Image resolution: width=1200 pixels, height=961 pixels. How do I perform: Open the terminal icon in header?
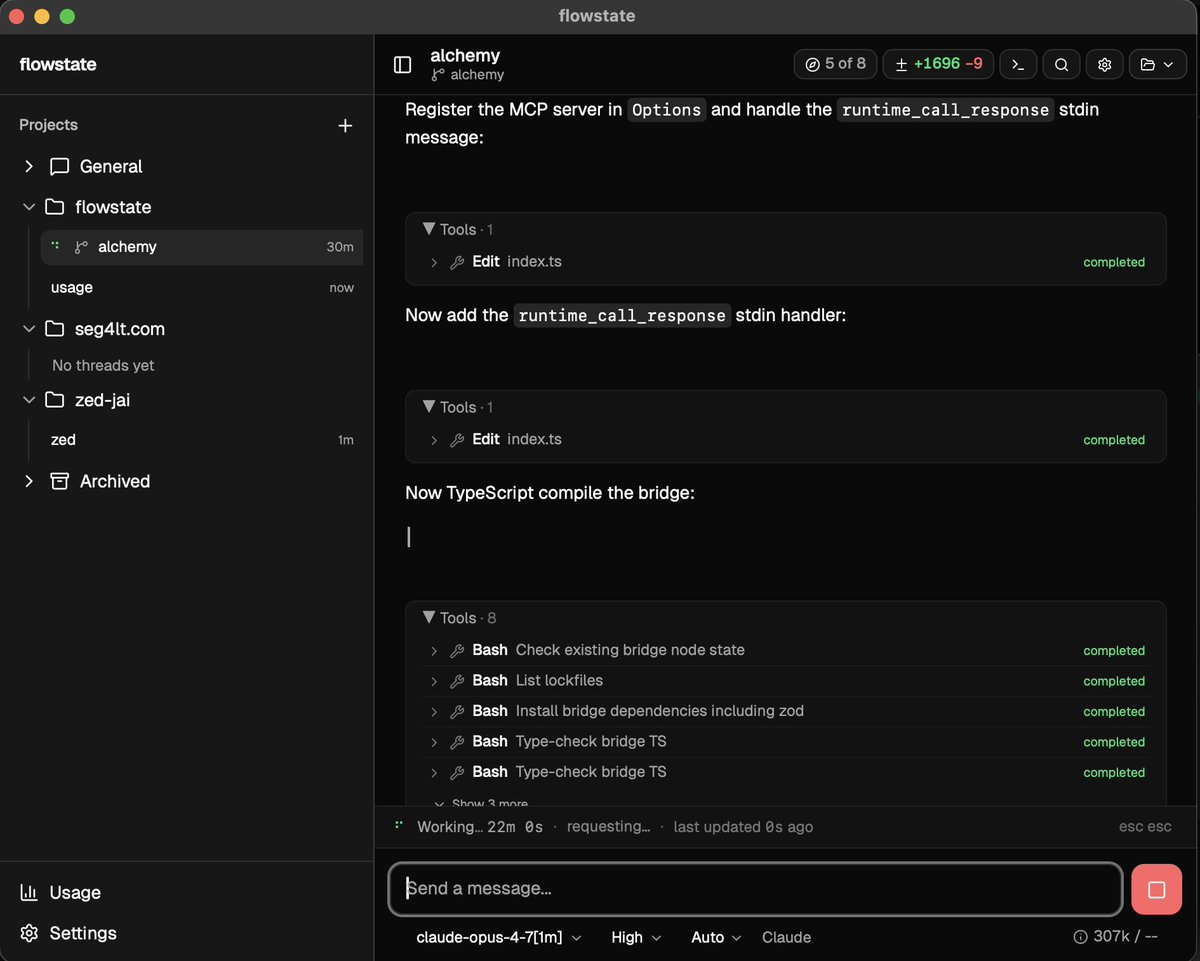[1018, 64]
